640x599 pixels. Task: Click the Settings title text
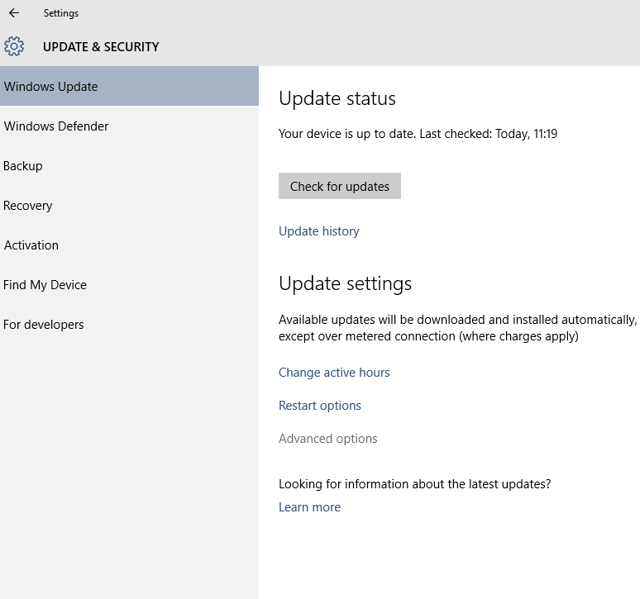(x=61, y=13)
